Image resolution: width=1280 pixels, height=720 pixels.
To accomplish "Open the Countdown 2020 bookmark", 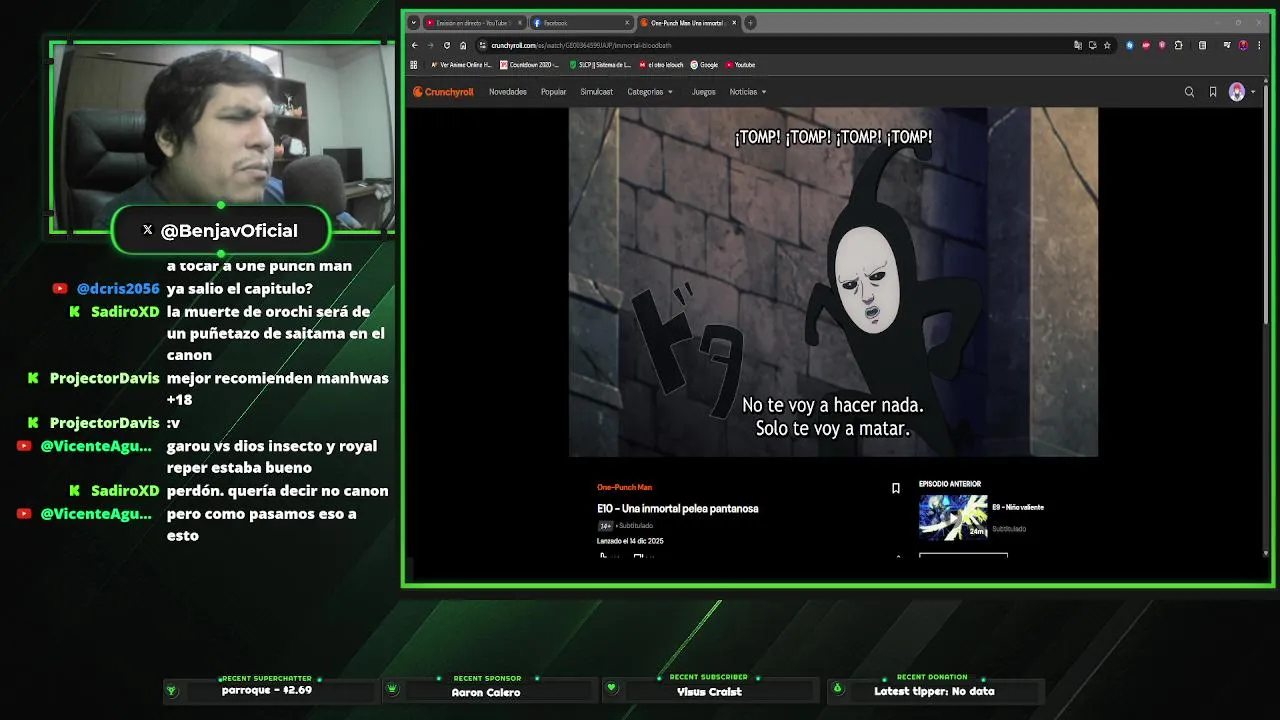I will pos(529,65).
